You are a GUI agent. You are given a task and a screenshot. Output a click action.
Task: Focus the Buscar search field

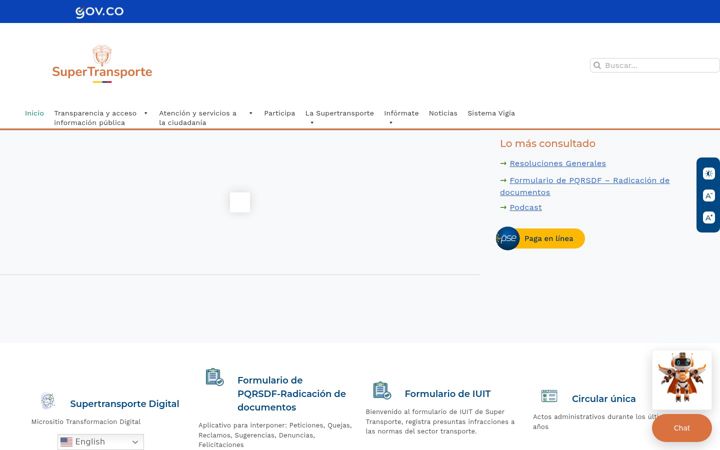coord(654,65)
